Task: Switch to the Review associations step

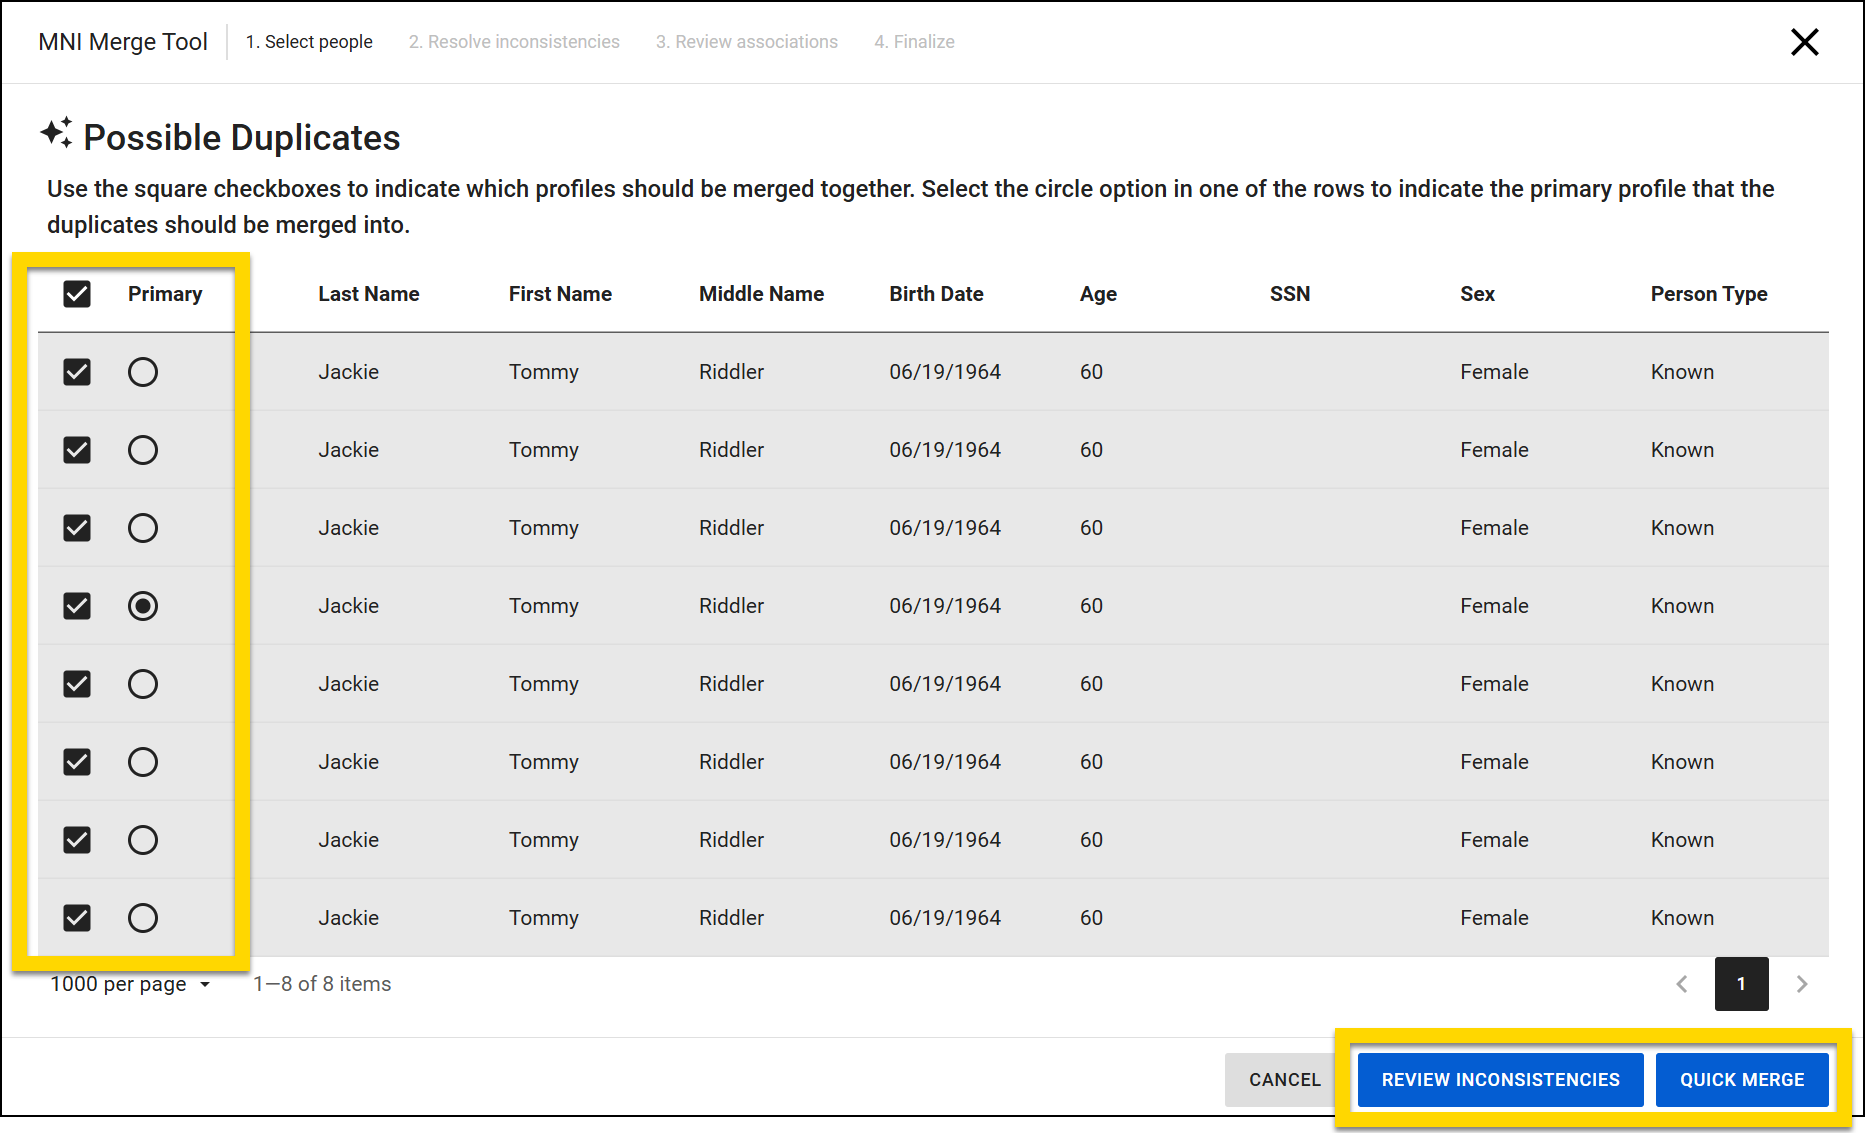Action: 746,41
